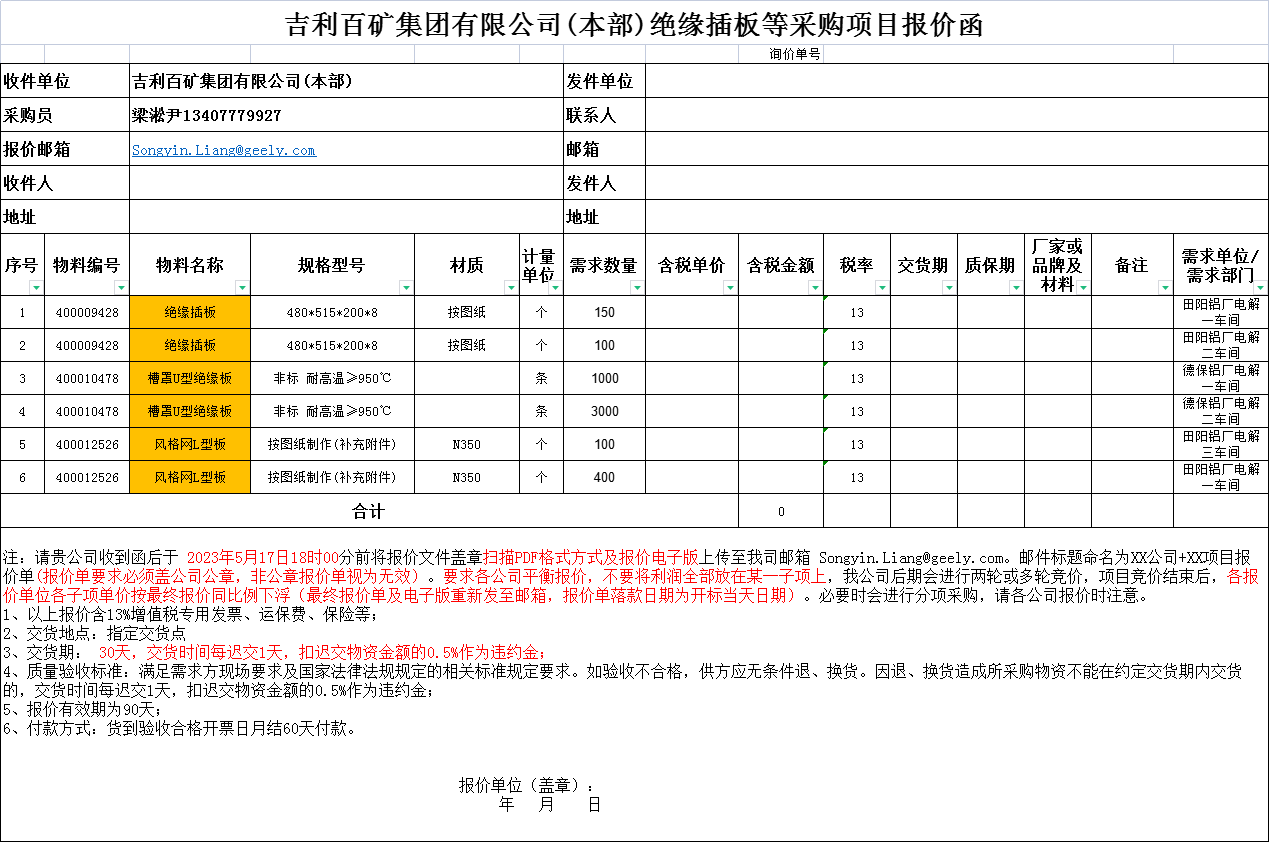The height and width of the screenshot is (842, 1269).
Task: Select the empty 收件人 value cell
Action: pyautogui.click(x=347, y=183)
